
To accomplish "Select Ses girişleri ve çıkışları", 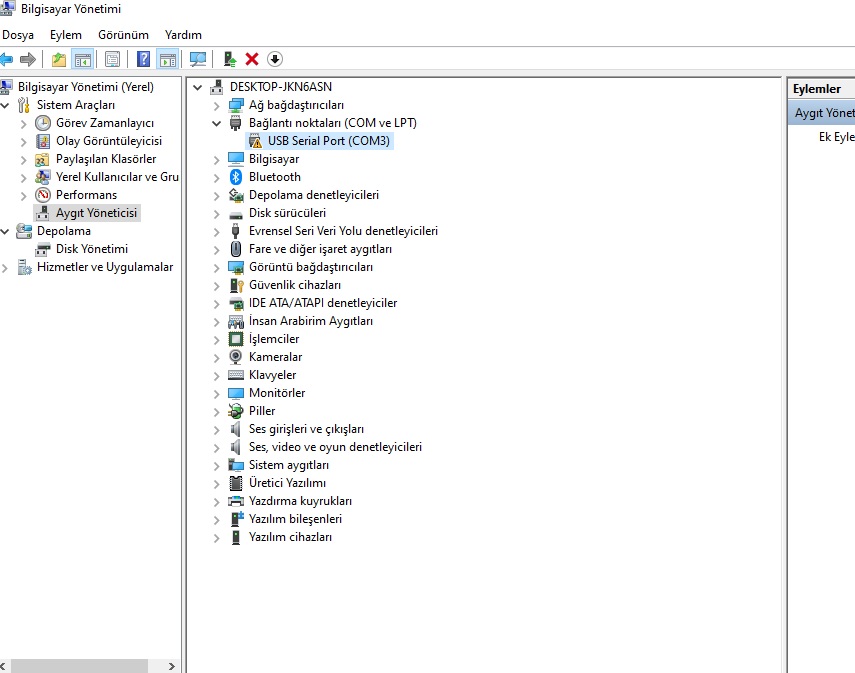I will pos(306,429).
